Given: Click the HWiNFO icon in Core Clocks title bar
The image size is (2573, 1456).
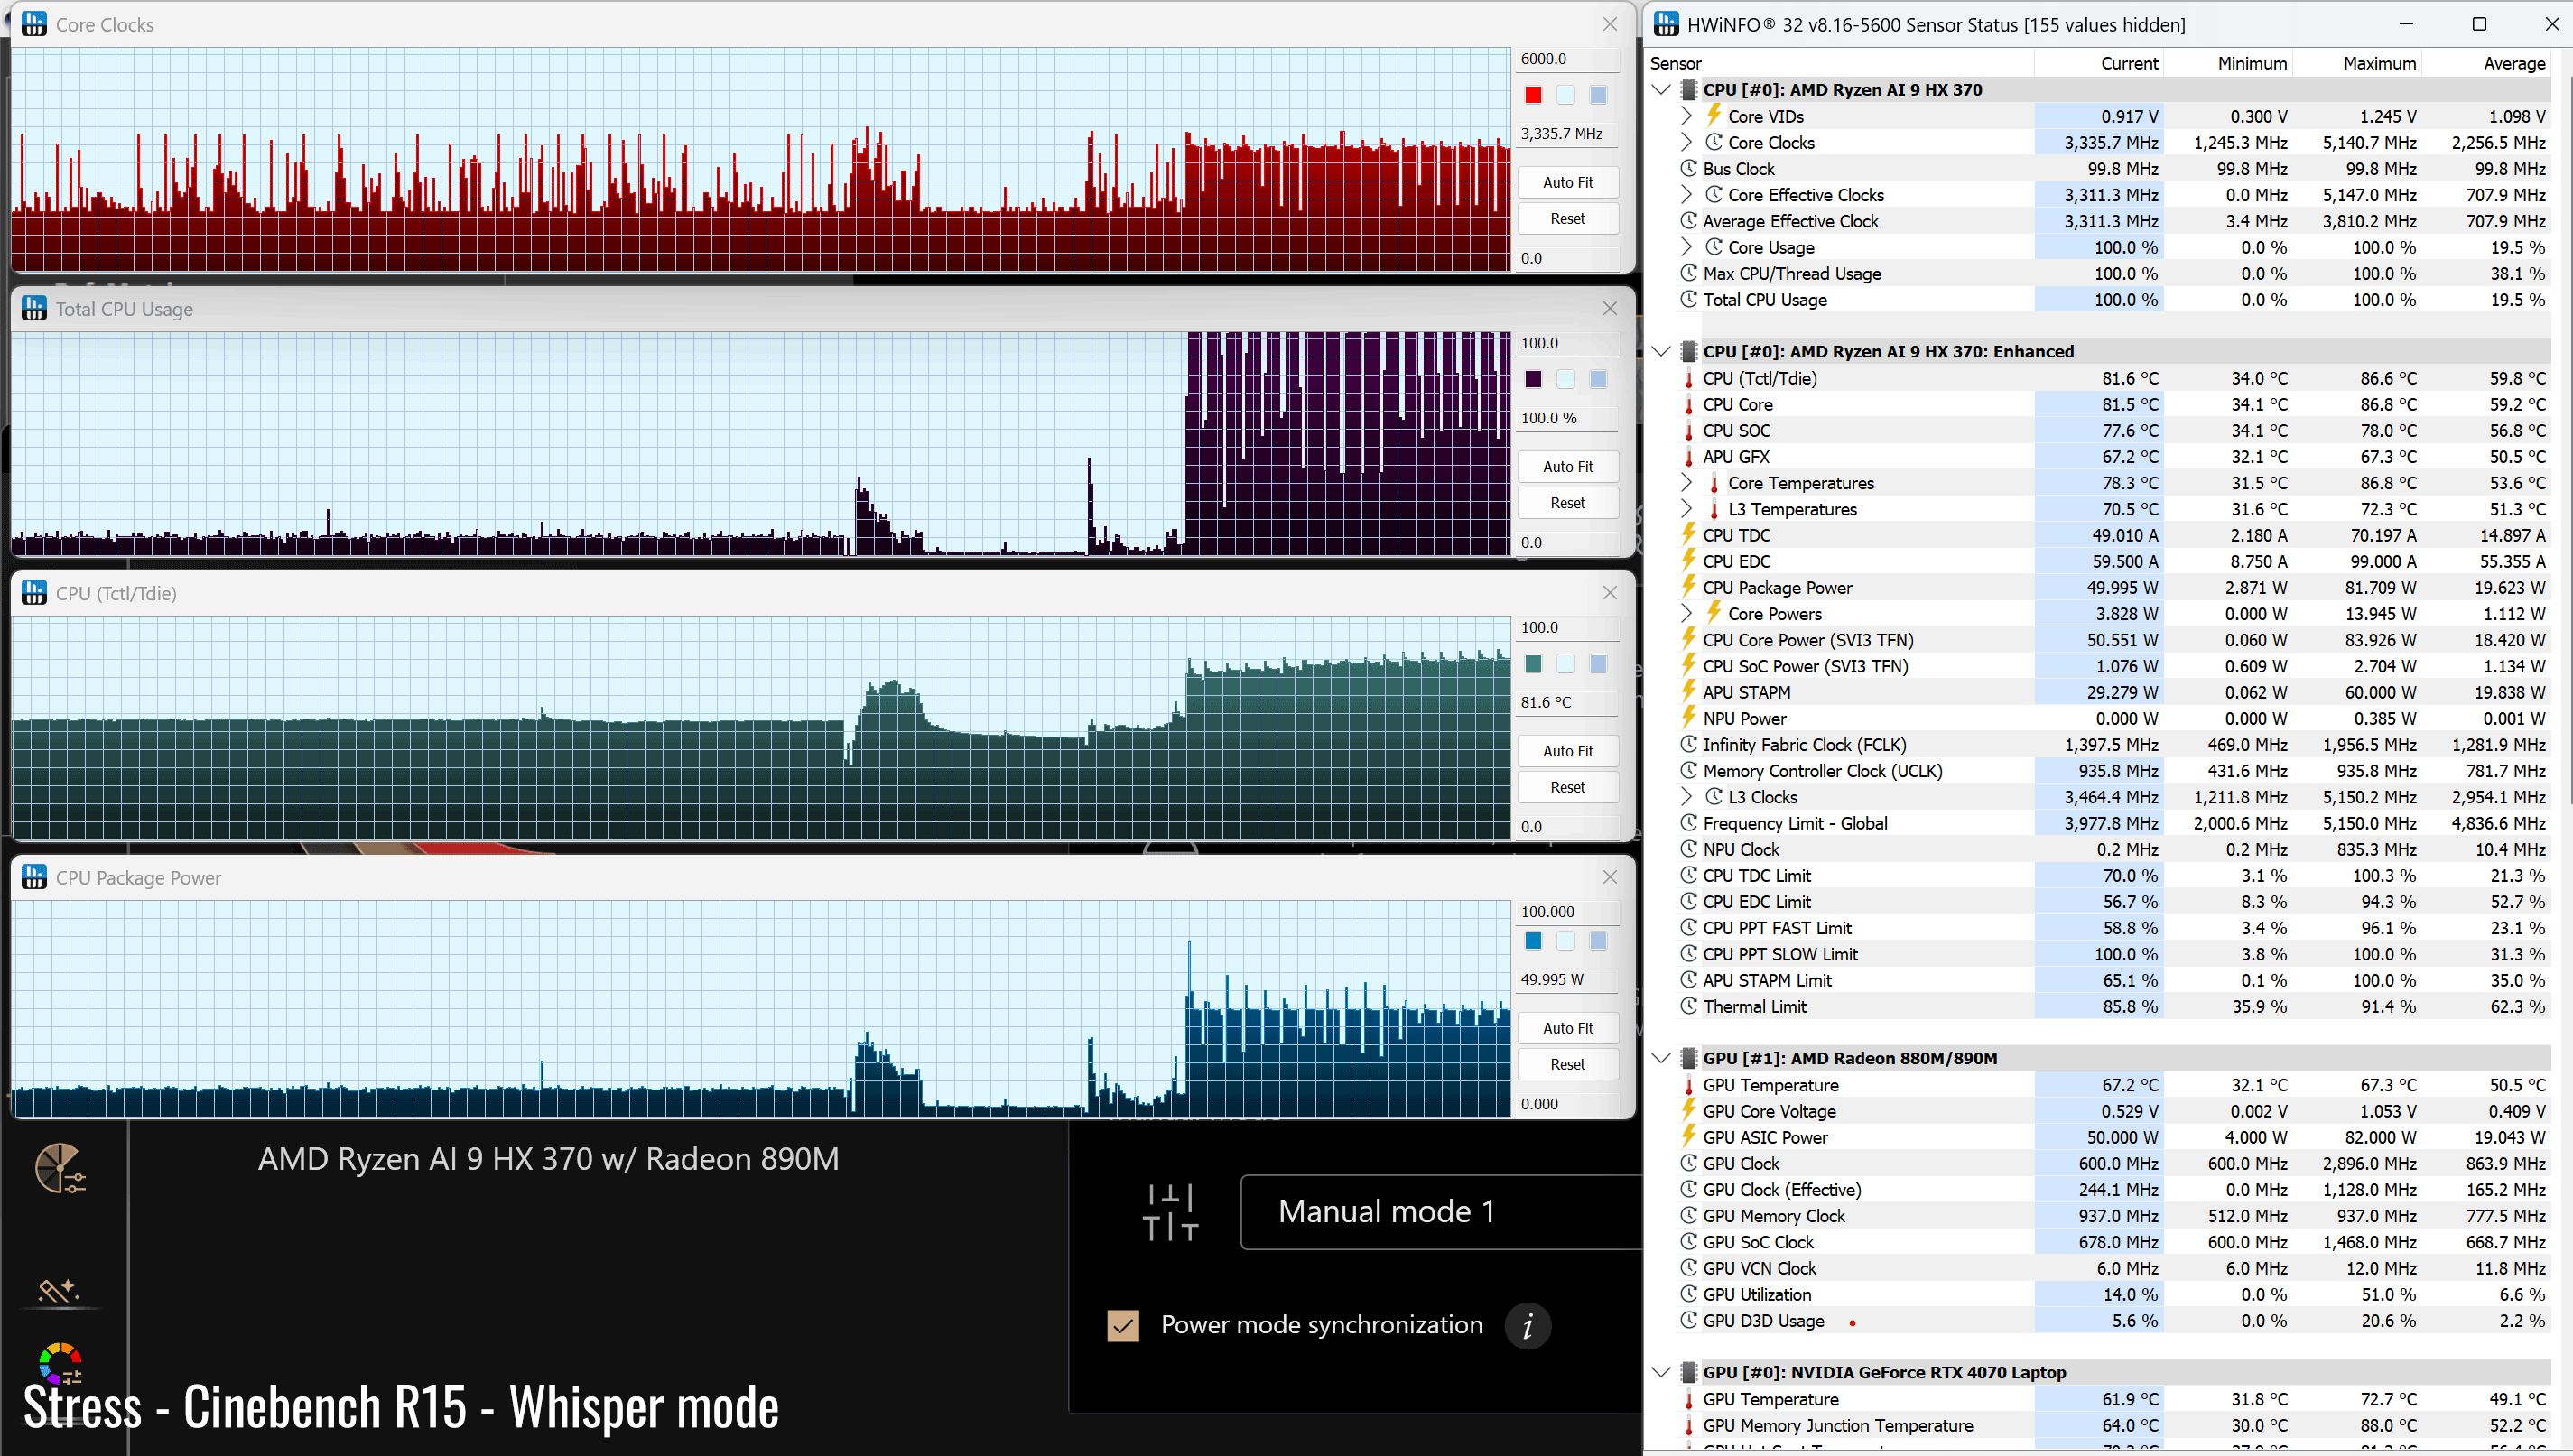Looking at the screenshot, I should [34, 24].
